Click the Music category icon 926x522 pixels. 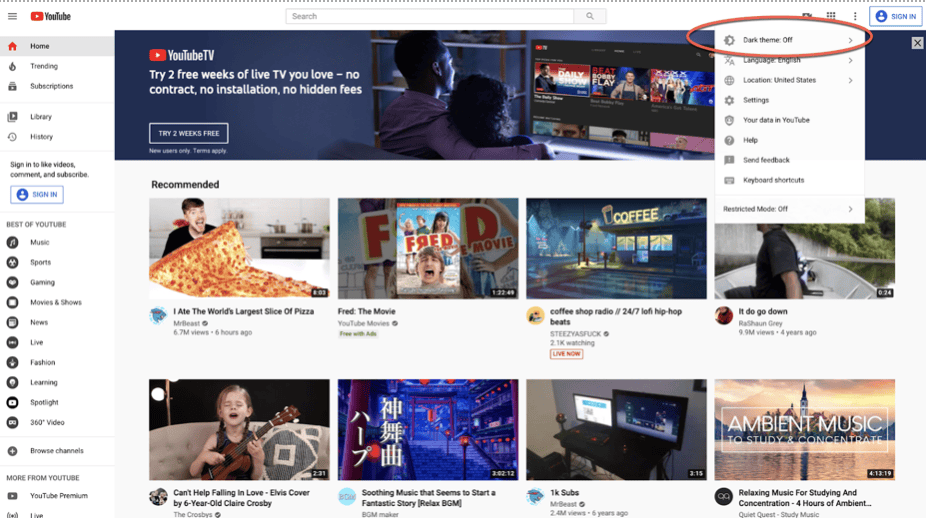(x=12, y=243)
